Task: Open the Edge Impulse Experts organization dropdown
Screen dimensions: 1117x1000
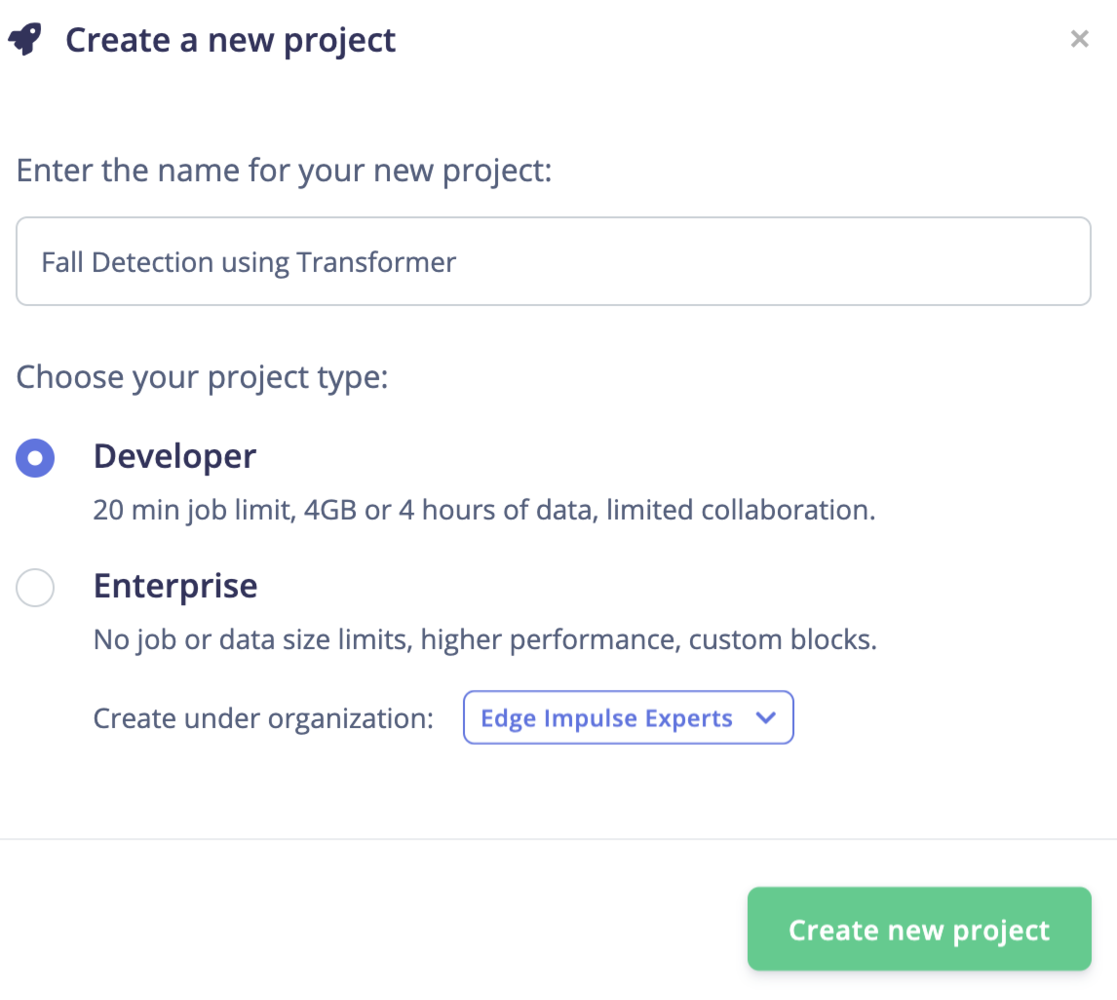Action: click(627, 718)
